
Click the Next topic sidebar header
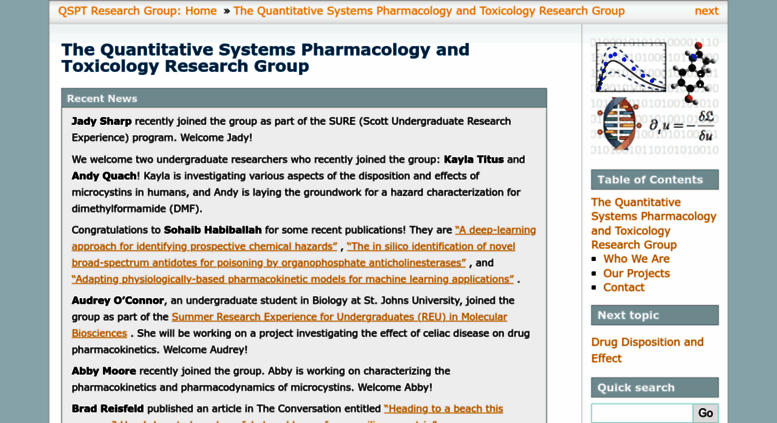coord(655,316)
